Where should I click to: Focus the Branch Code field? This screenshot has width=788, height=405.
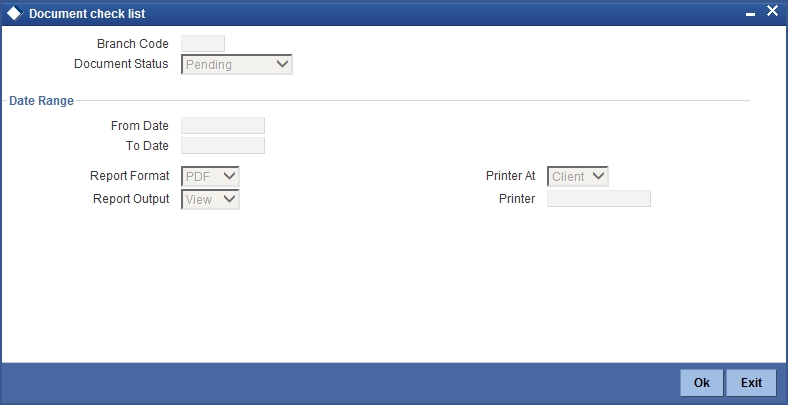coord(203,44)
